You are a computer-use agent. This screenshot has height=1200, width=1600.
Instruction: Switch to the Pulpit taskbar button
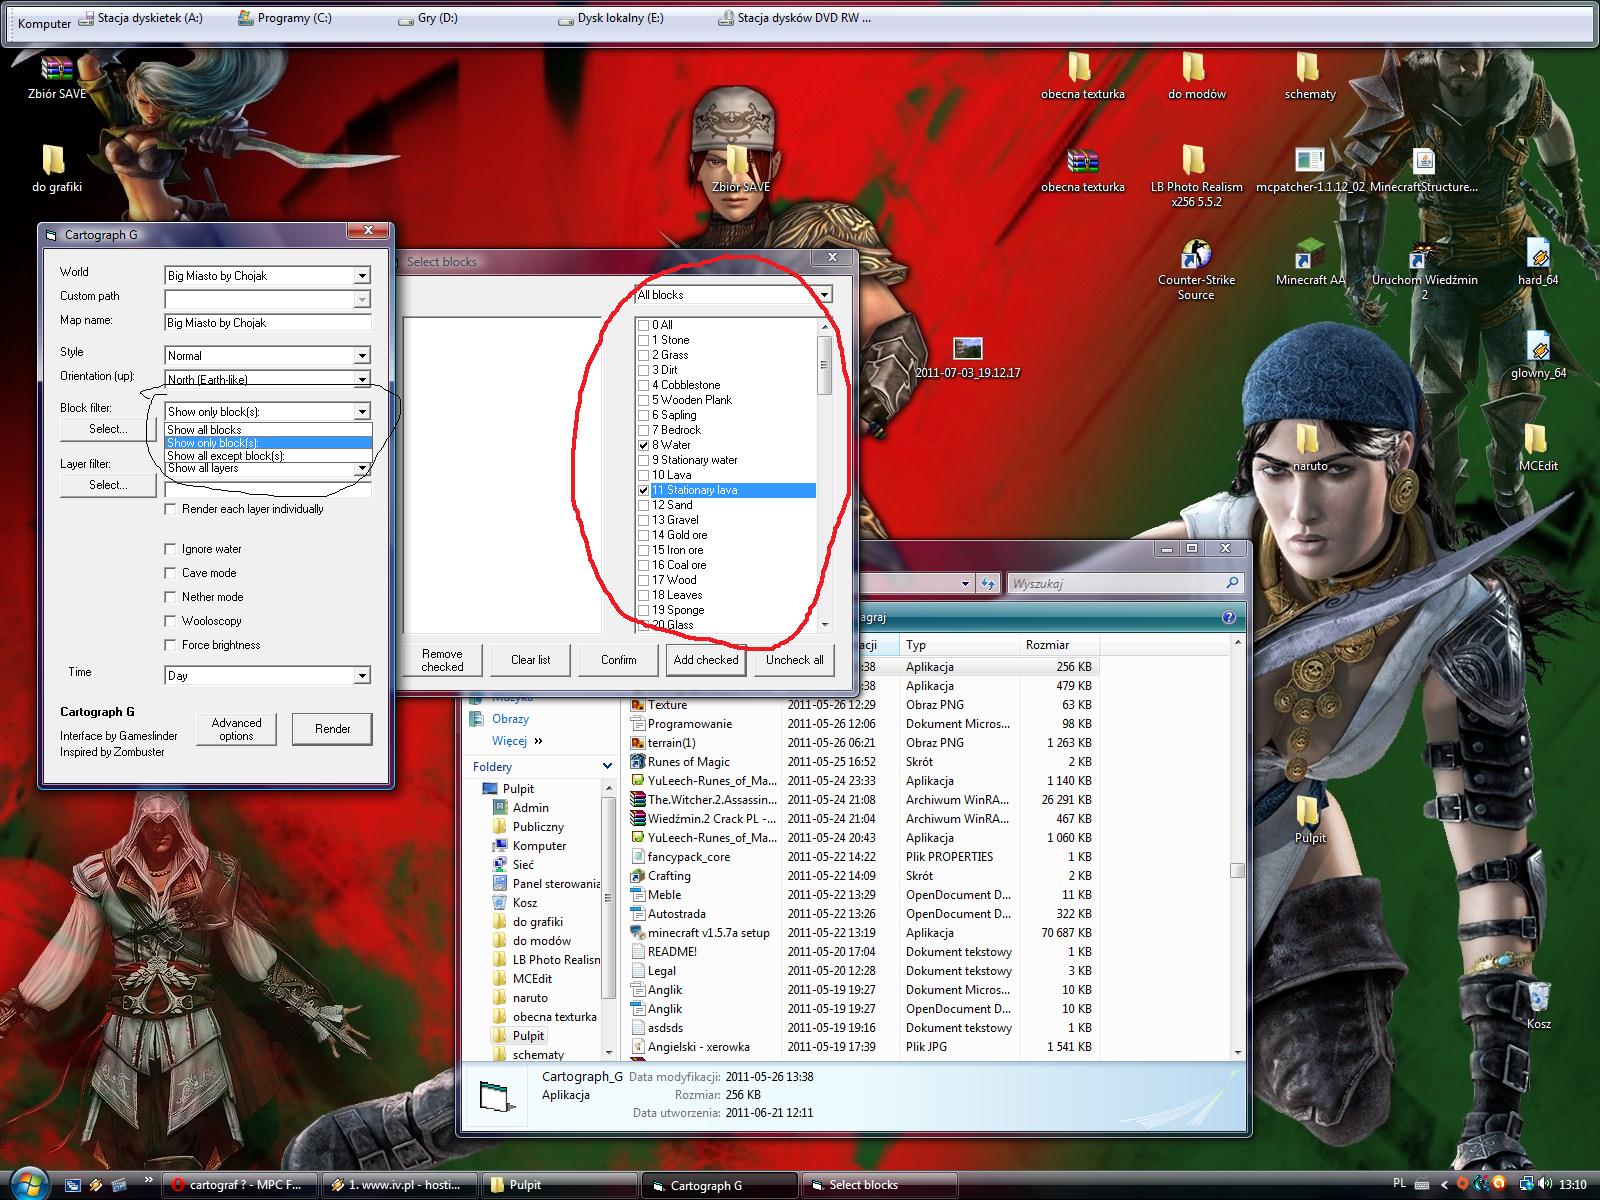[558, 1185]
